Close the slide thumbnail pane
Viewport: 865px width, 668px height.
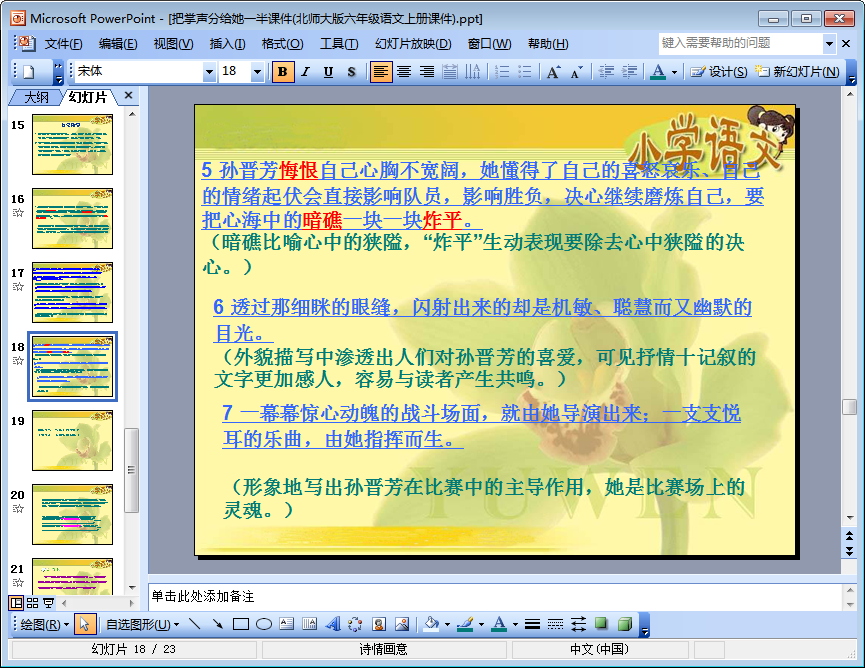(x=129, y=96)
